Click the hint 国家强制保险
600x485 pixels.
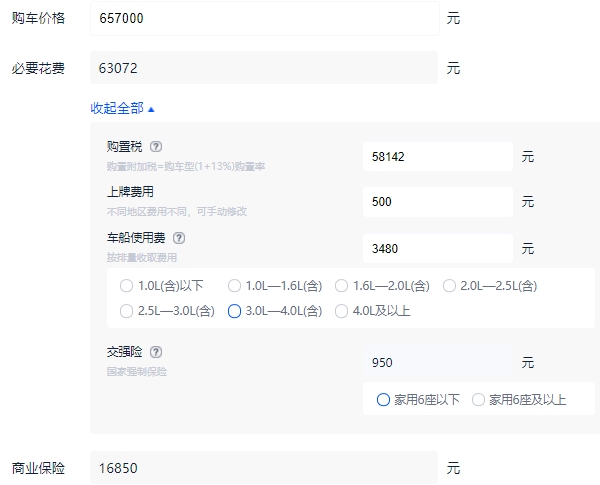[x=137, y=372]
